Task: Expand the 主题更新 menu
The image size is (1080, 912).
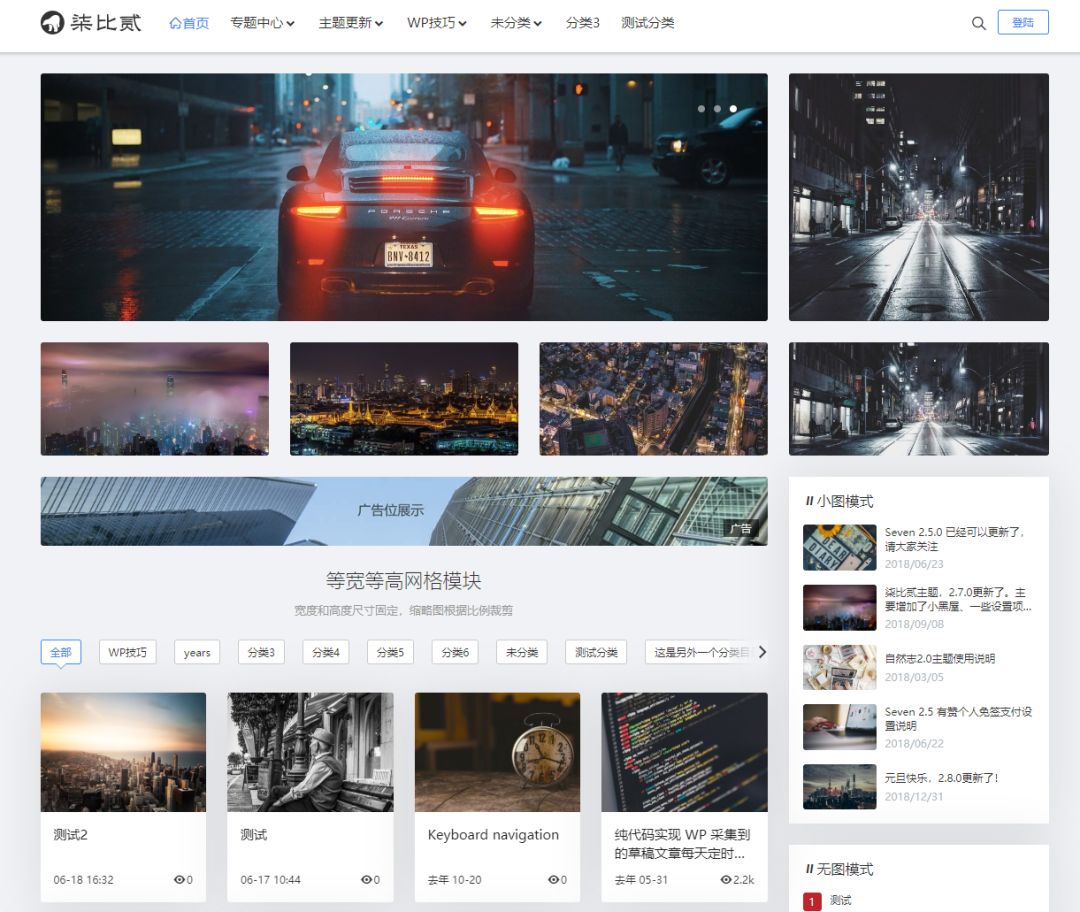Action: click(x=351, y=23)
